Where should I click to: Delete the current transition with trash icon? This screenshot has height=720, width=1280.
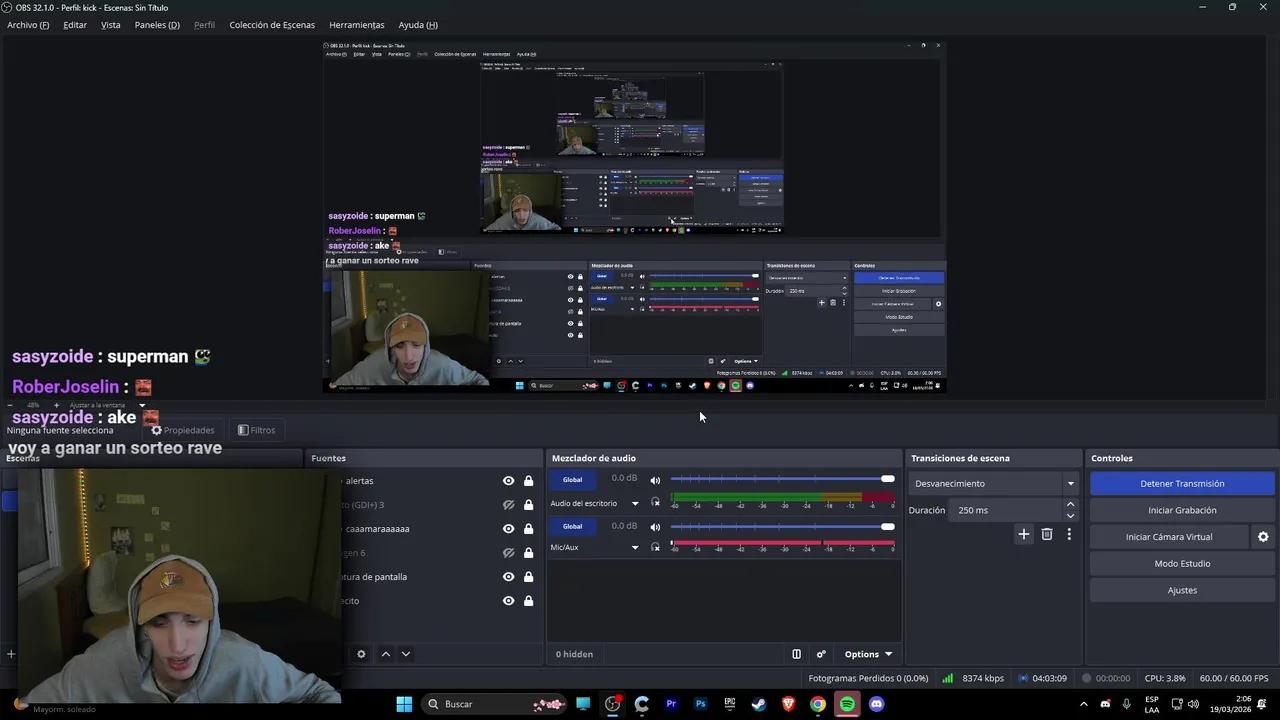pos(1047,534)
